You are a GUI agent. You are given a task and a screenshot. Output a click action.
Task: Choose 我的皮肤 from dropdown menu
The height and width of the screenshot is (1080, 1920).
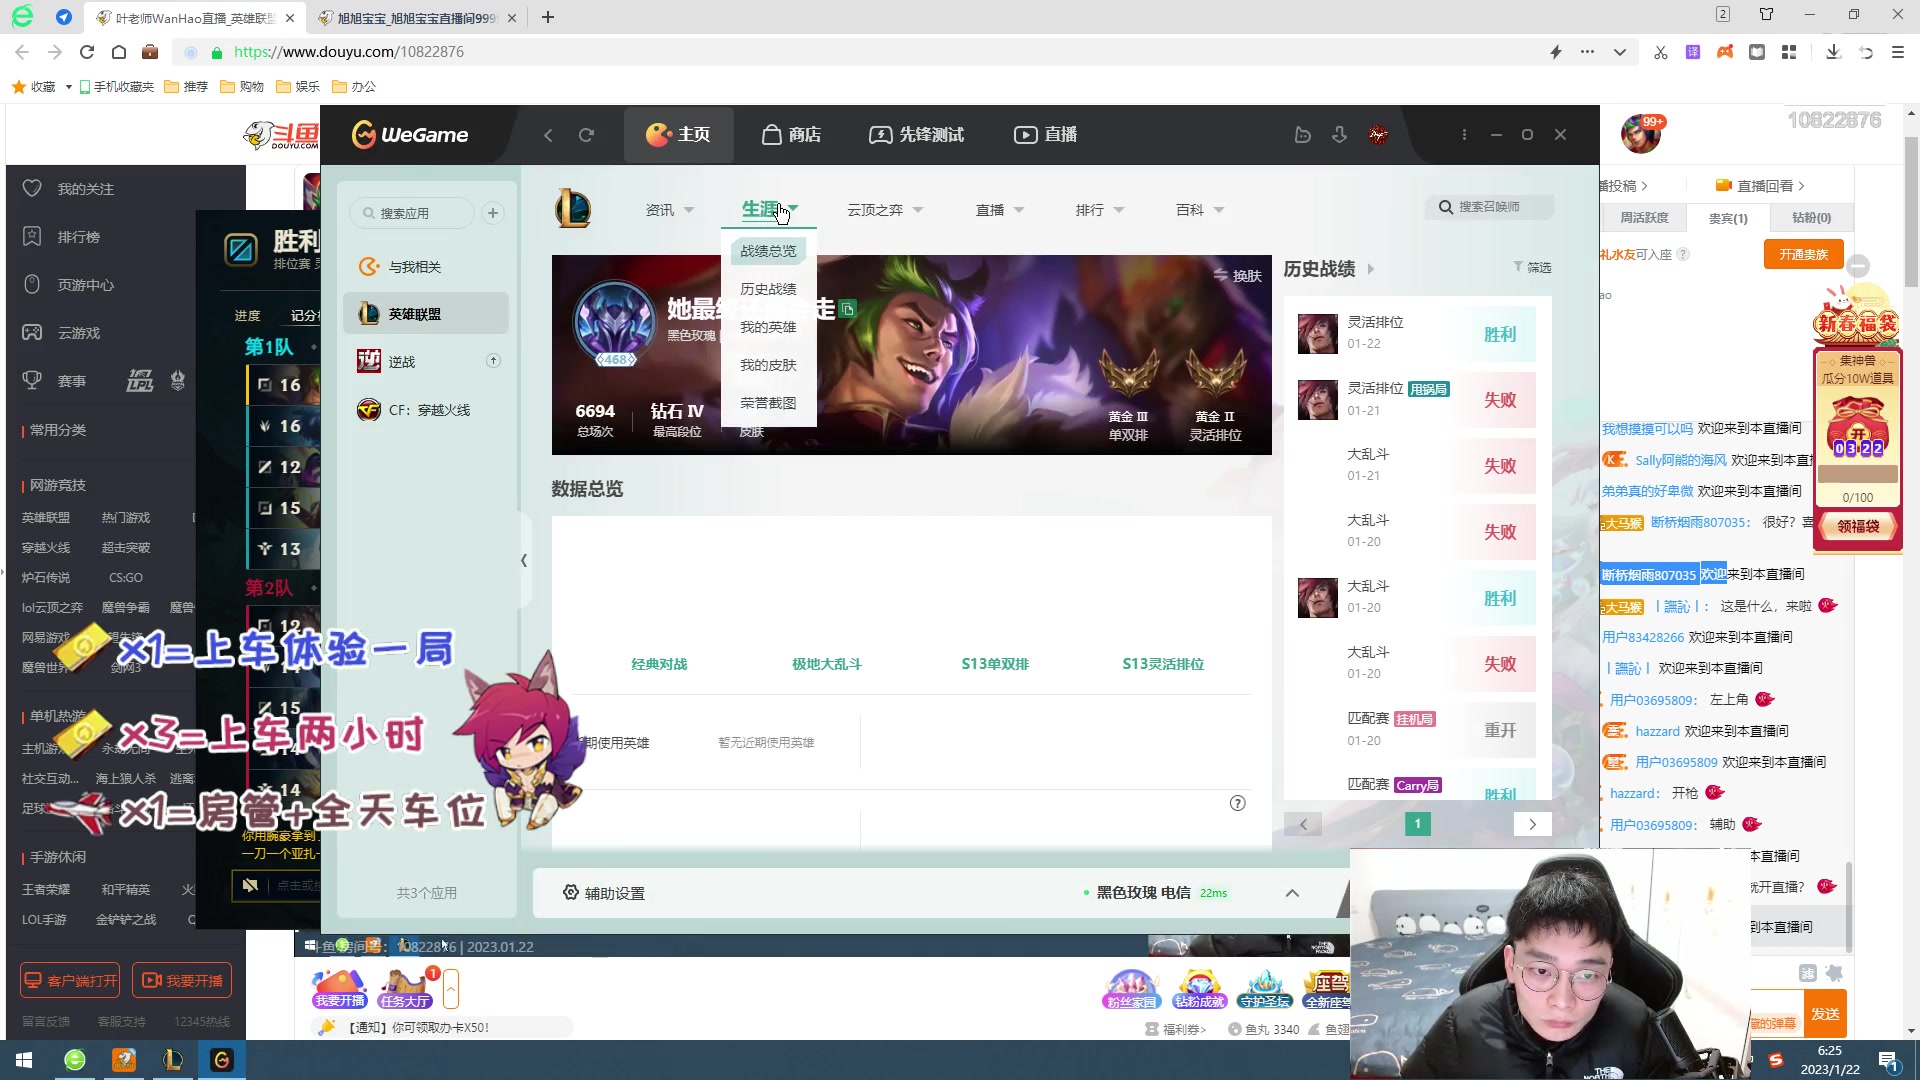(768, 365)
